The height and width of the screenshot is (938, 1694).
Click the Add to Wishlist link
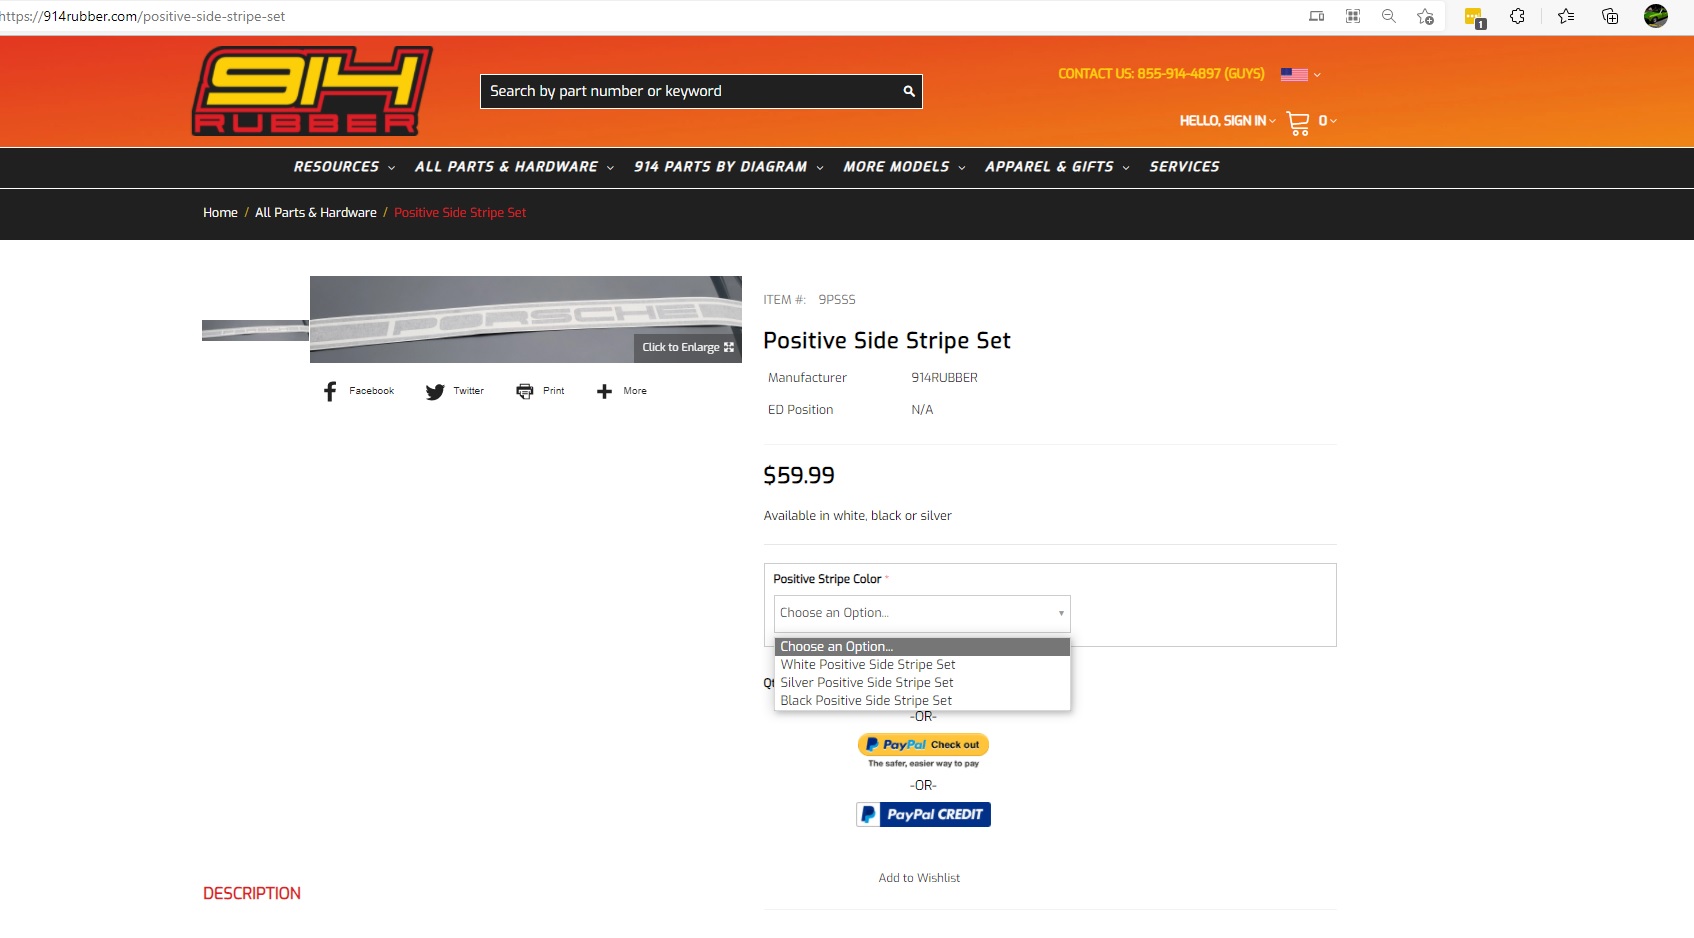919,878
